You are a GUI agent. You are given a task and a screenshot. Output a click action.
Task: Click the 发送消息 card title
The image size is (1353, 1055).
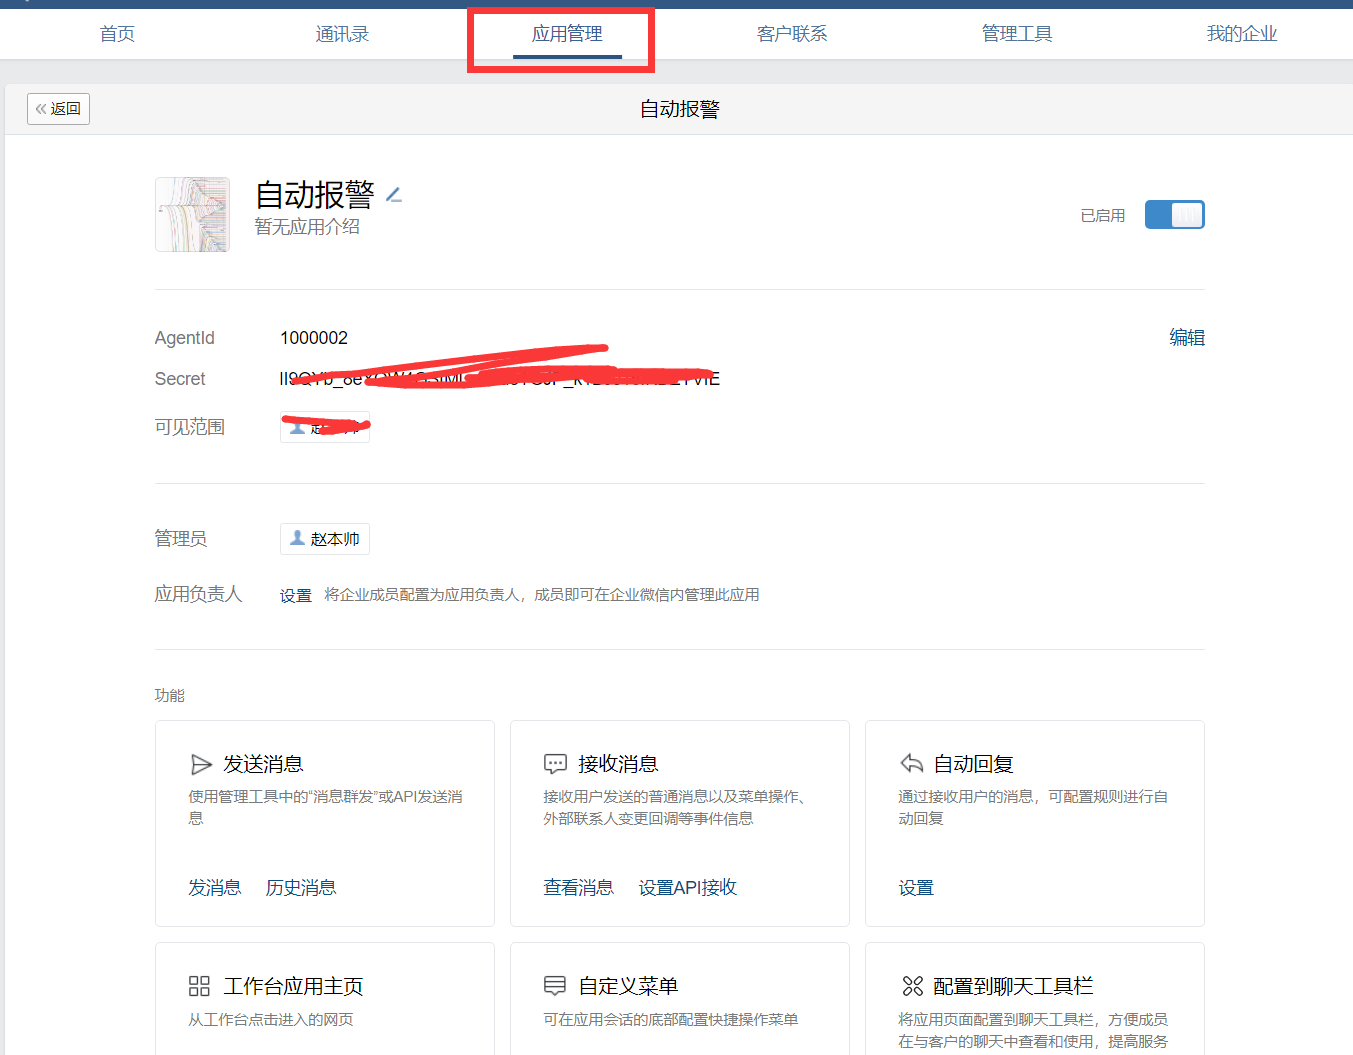(263, 765)
